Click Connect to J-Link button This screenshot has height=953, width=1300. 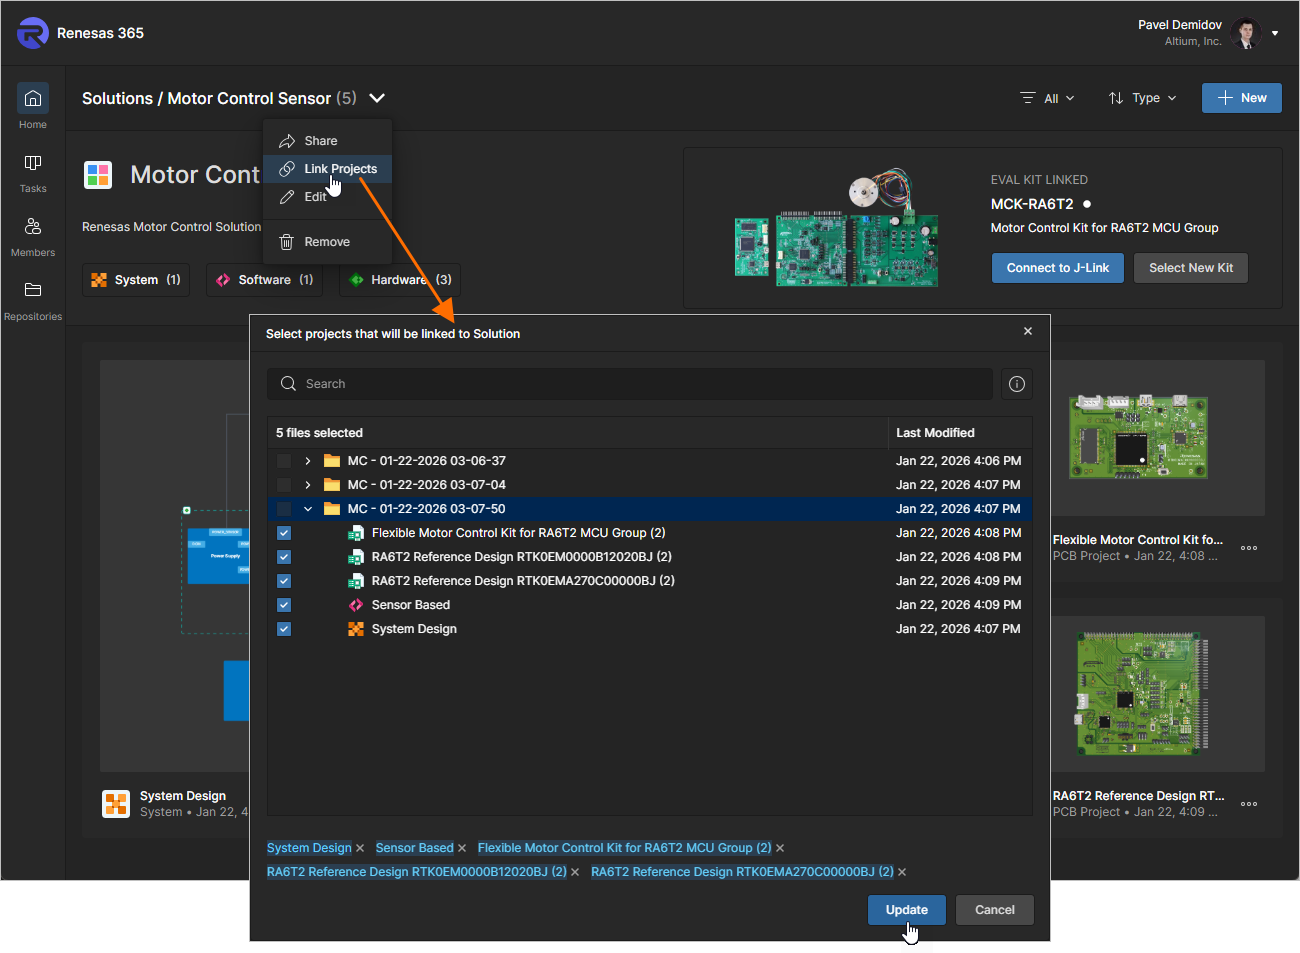coord(1057,268)
